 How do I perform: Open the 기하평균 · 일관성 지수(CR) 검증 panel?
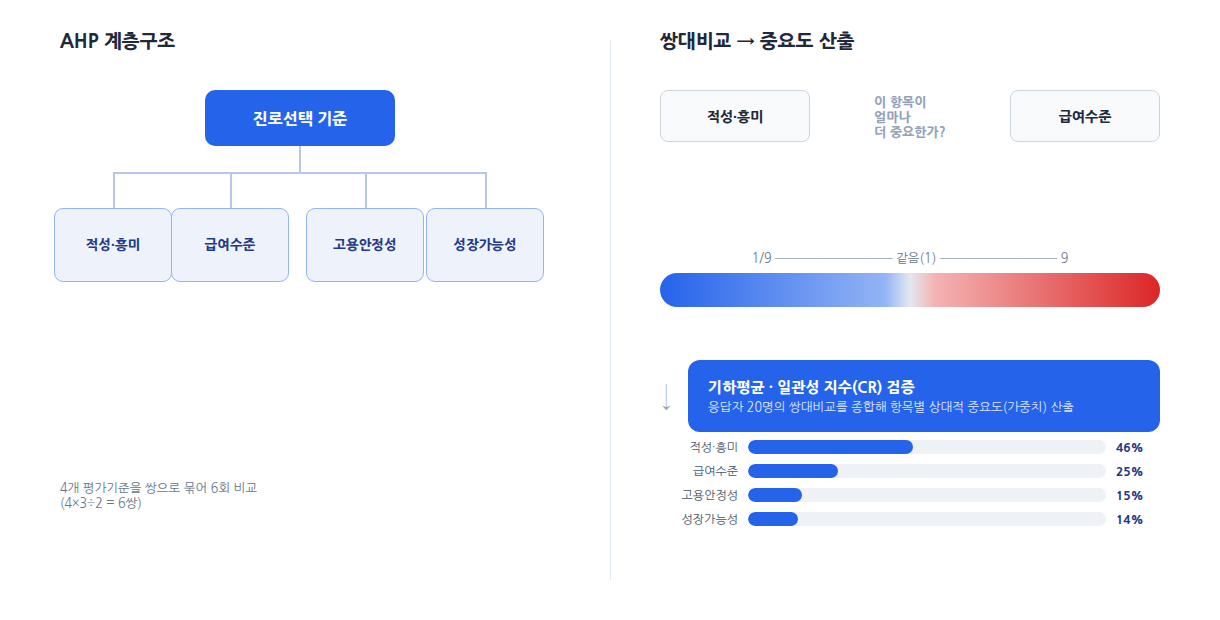click(x=924, y=396)
